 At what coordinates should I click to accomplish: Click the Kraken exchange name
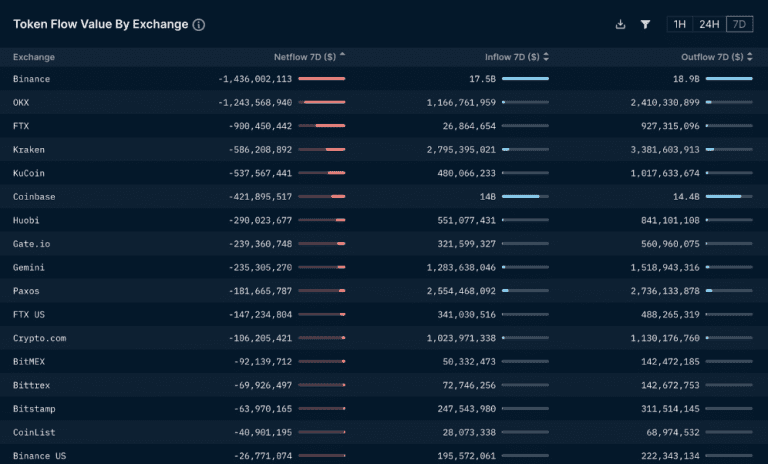pyautogui.click(x=28, y=149)
